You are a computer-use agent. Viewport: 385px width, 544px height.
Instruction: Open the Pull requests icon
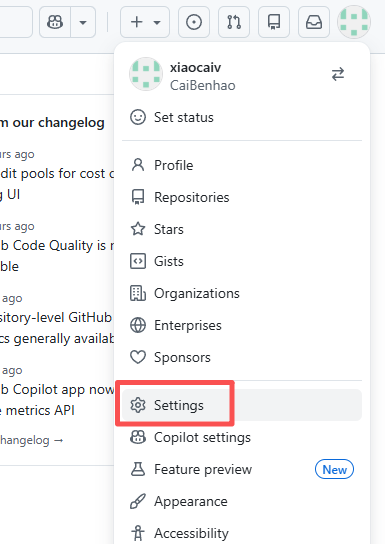point(234,22)
